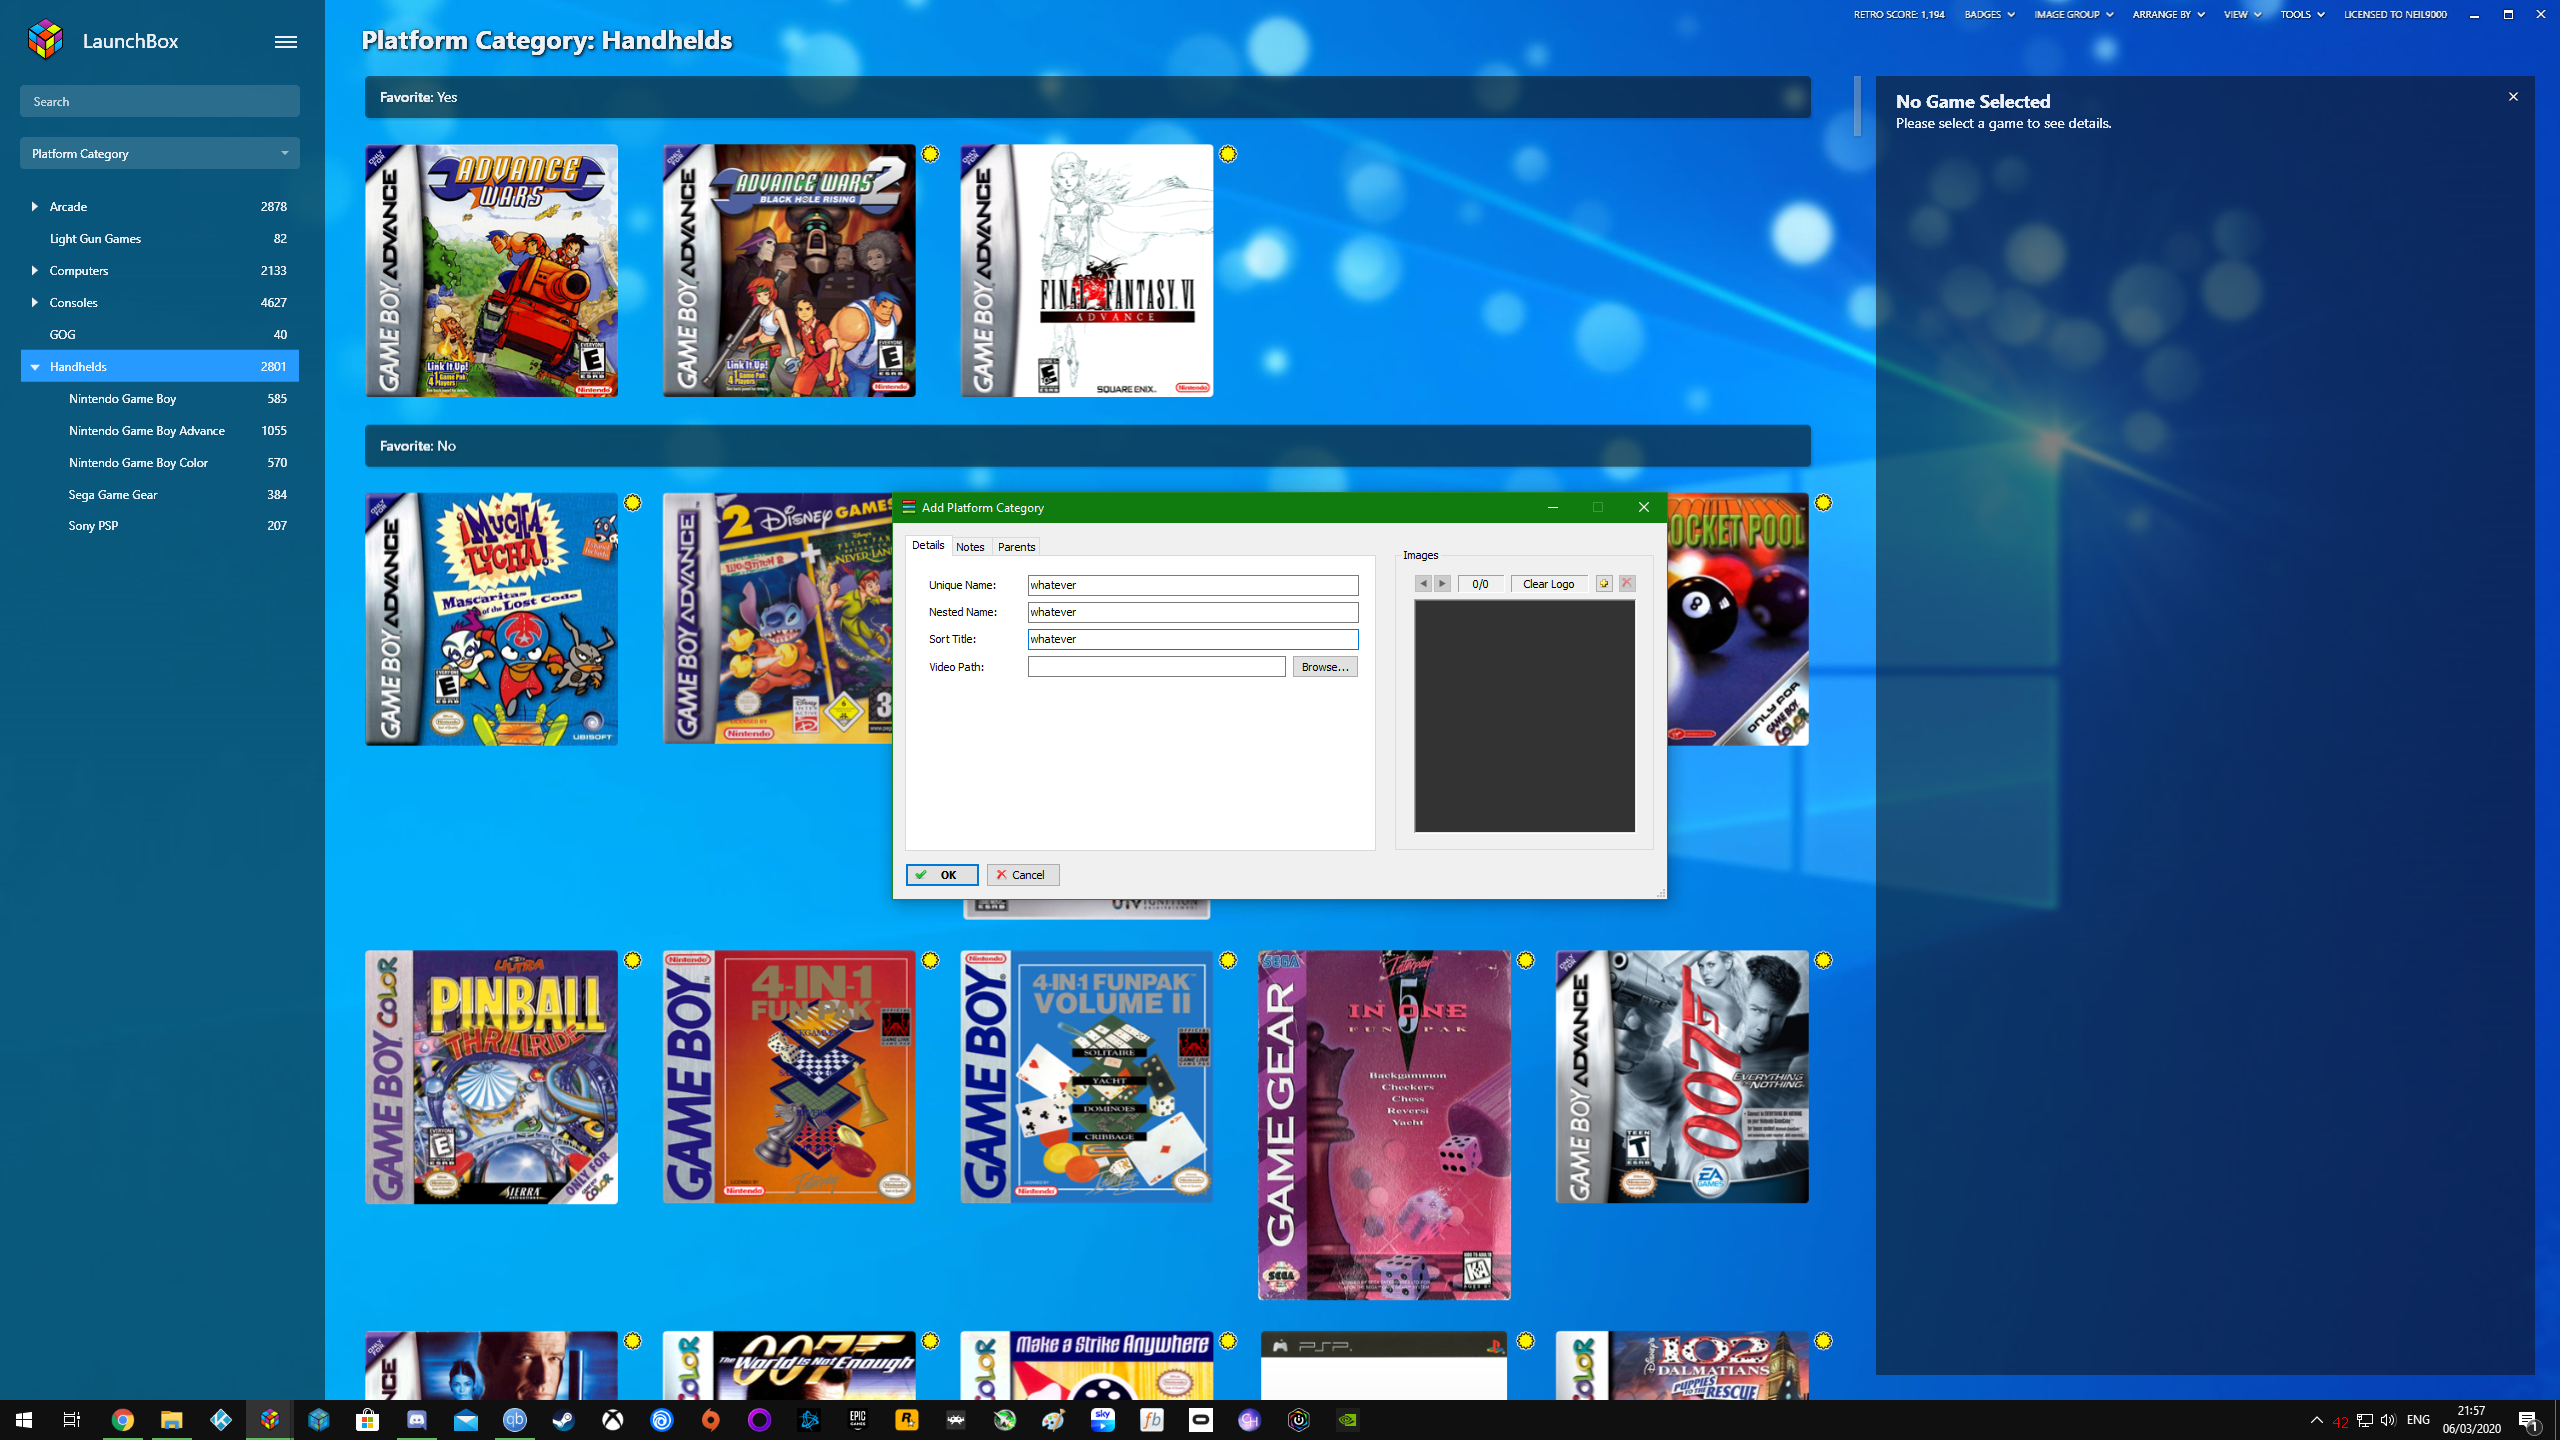Open Steam from the taskbar

pyautogui.click(x=564, y=1420)
